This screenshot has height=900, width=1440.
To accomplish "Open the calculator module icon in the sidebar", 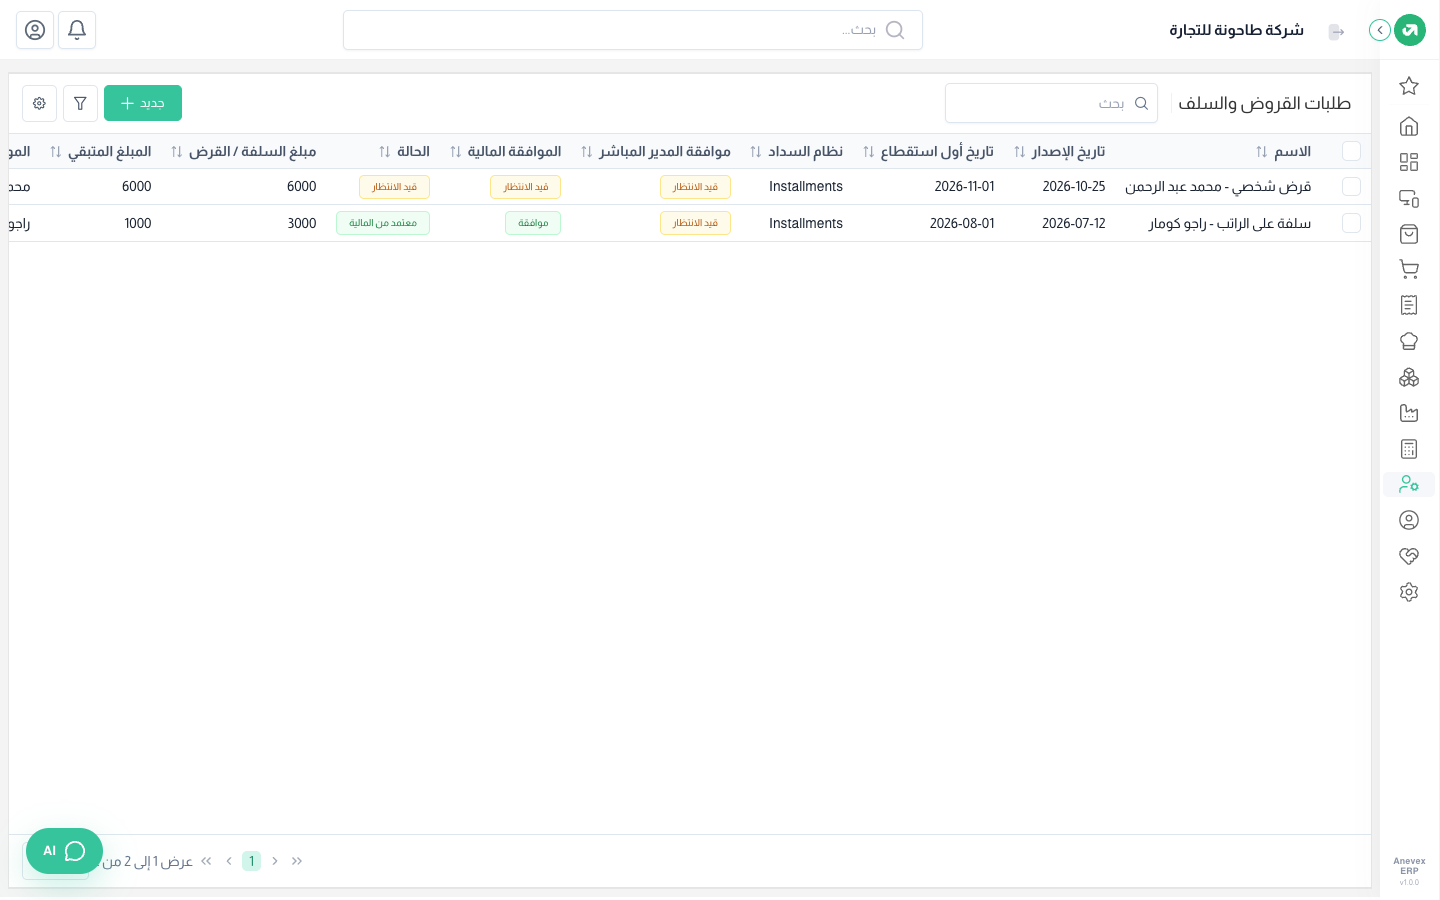I will pyautogui.click(x=1409, y=449).
